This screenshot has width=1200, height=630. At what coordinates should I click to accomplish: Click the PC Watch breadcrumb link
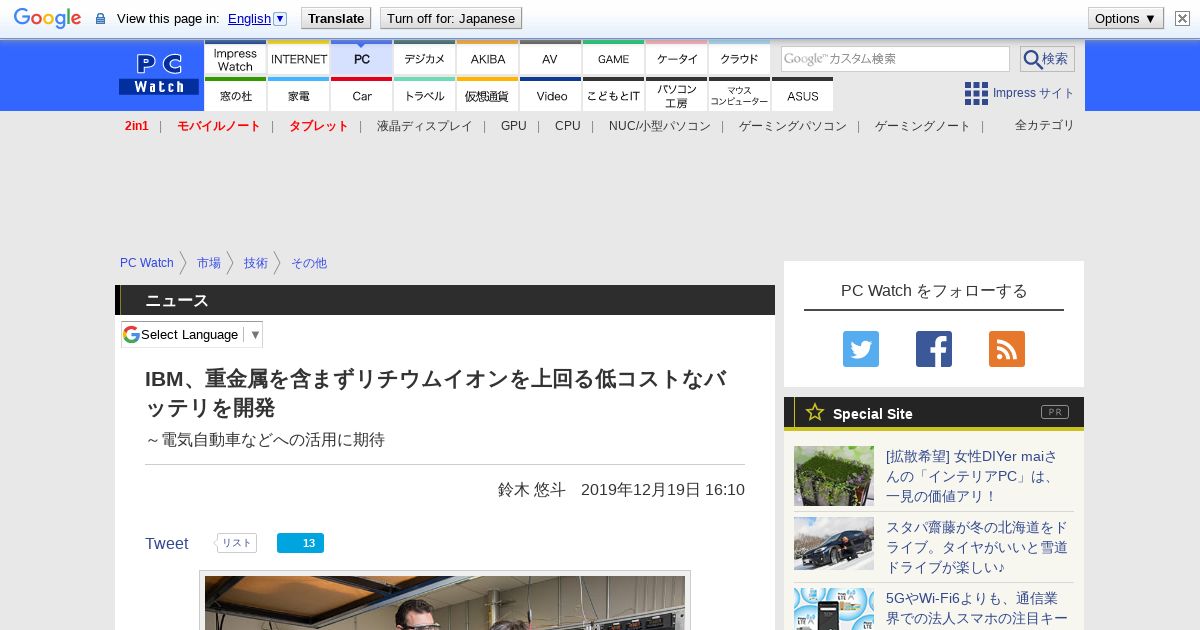pyautogui.click(x=147, y=263)
